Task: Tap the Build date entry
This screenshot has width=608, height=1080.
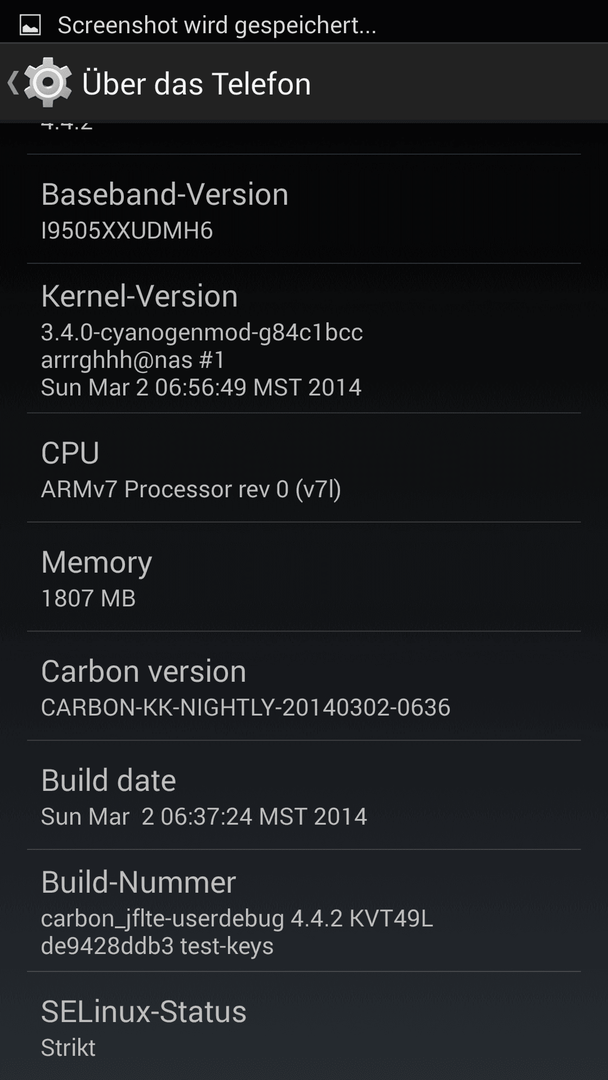Action: [x=304, y=795]
